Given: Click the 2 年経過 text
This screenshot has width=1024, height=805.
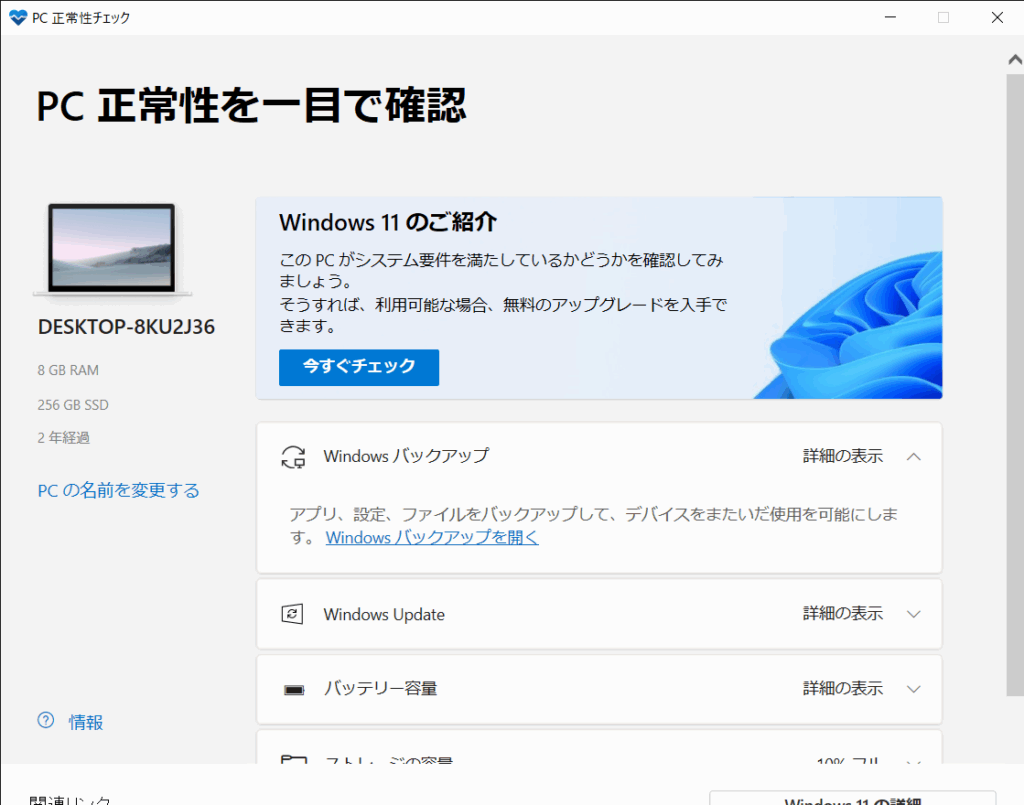Looking at the screenshot, I should coord(63,437).
